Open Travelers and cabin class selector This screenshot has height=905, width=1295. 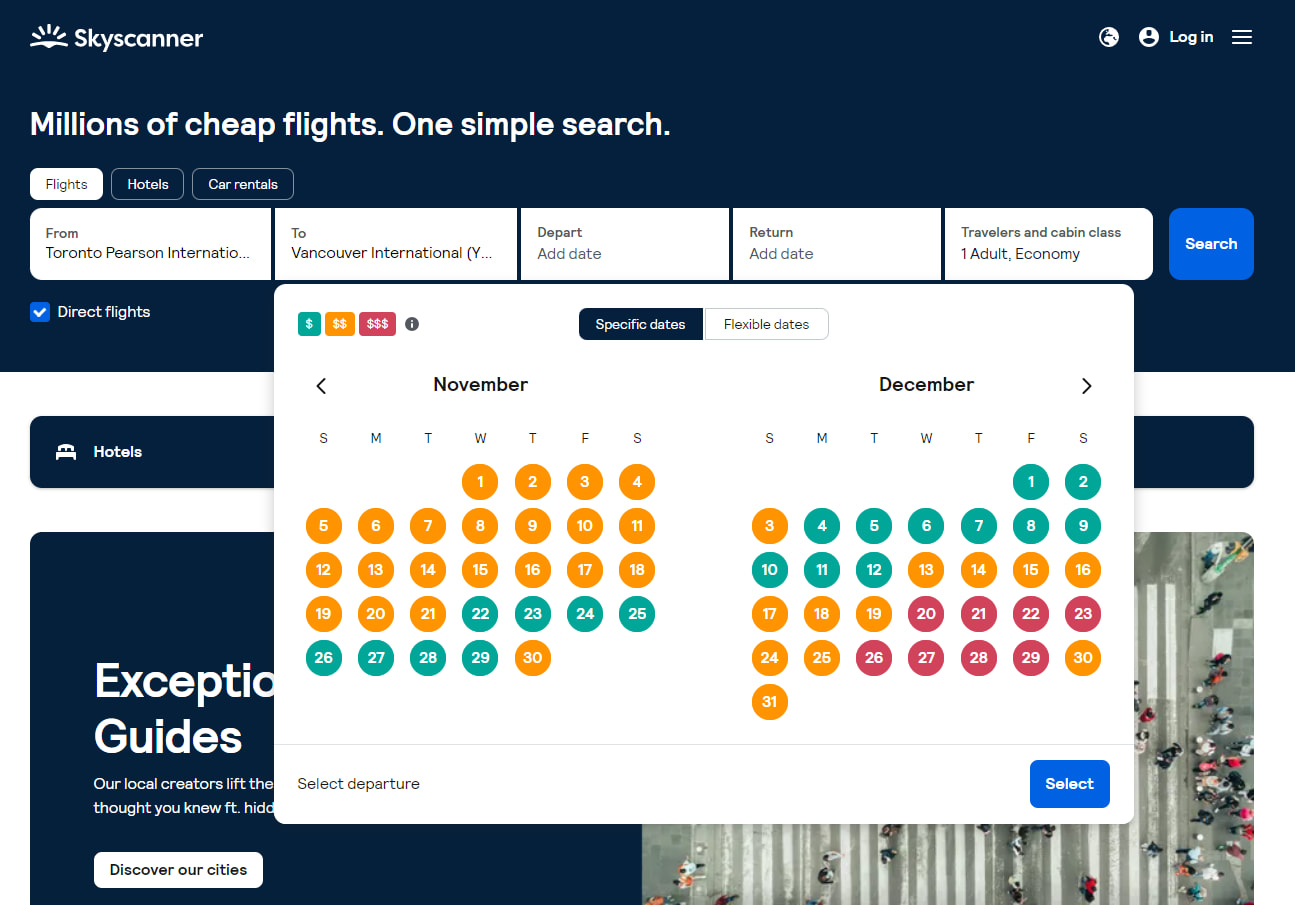(x=1048, y=243)
